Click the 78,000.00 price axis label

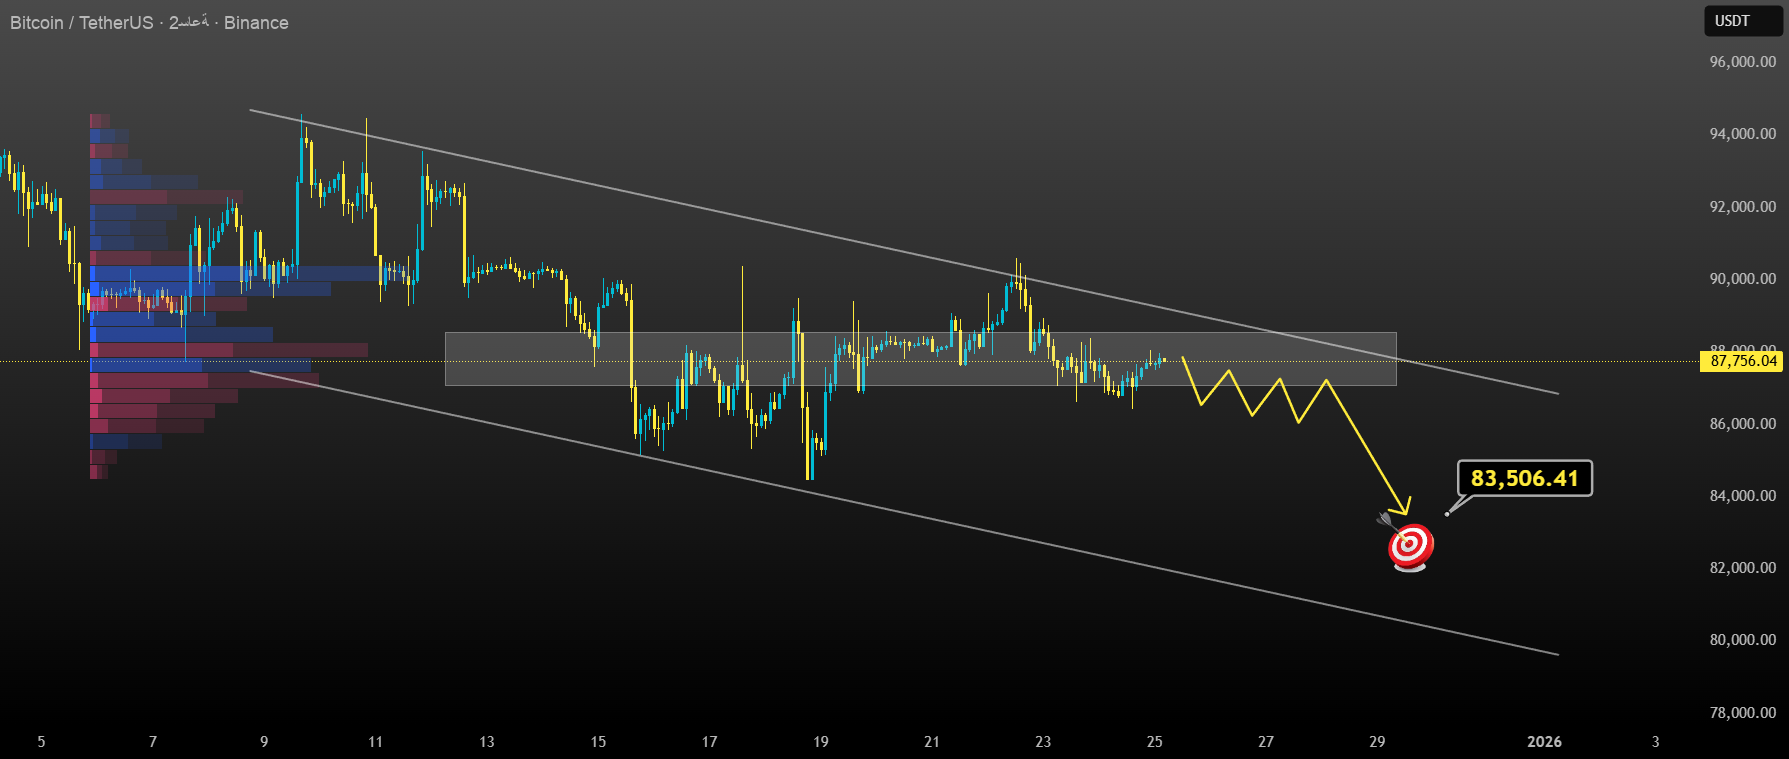(x=1742, y=713)
